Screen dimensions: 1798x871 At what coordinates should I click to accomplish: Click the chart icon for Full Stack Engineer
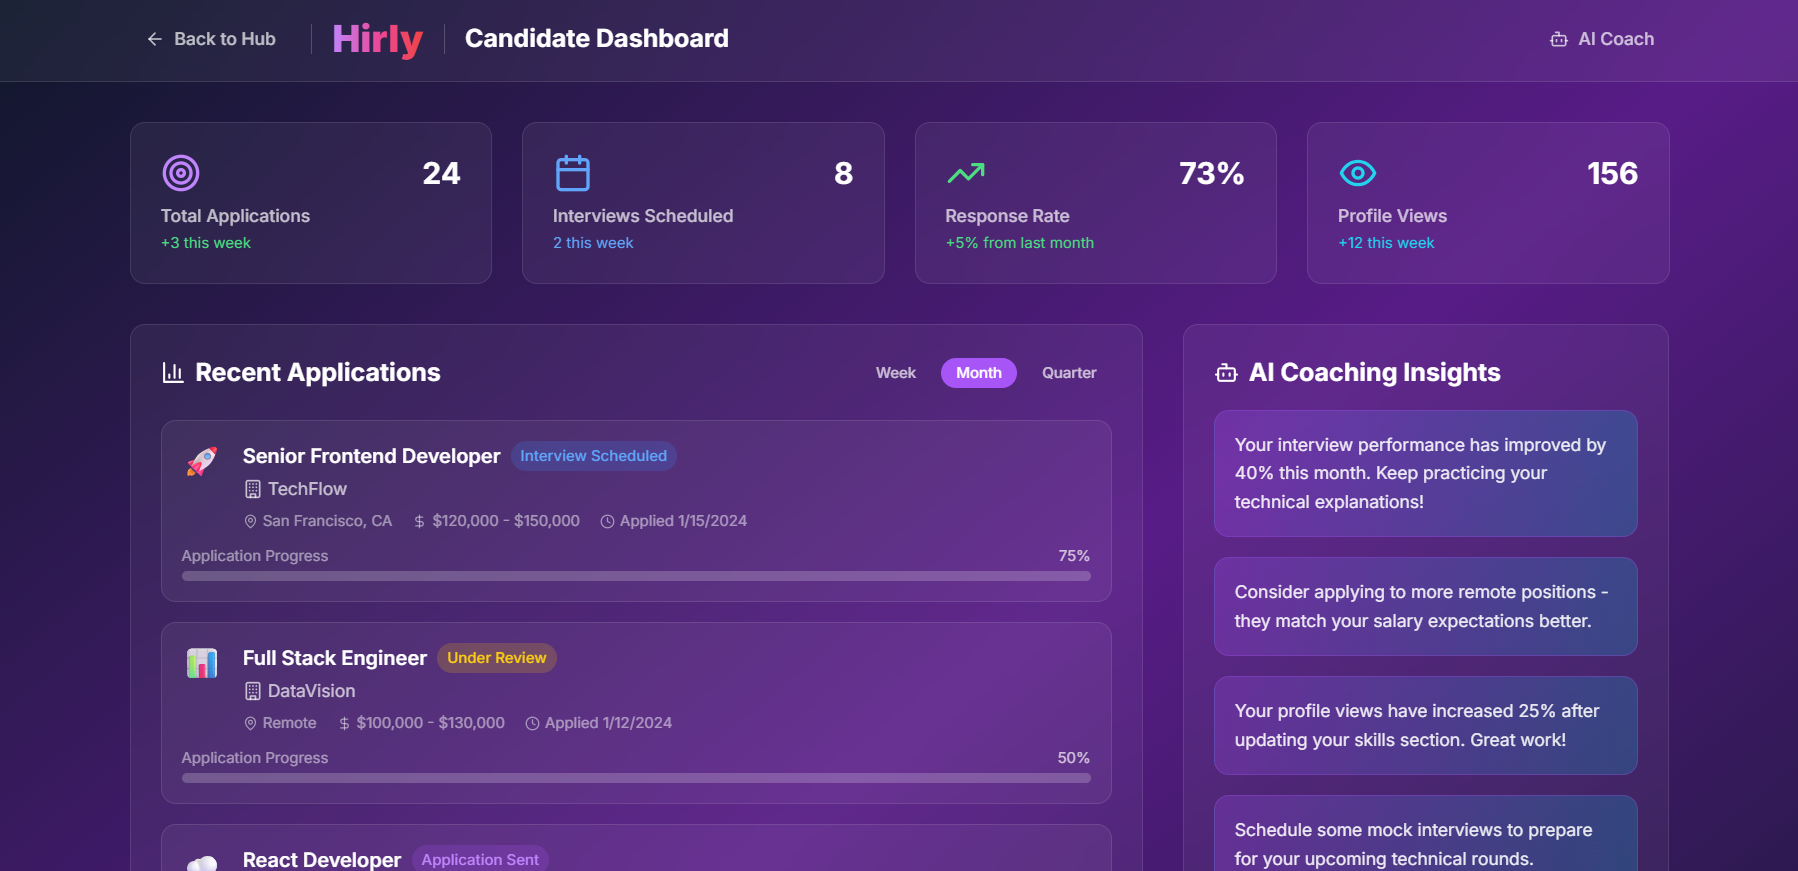(x=202, y=663)
